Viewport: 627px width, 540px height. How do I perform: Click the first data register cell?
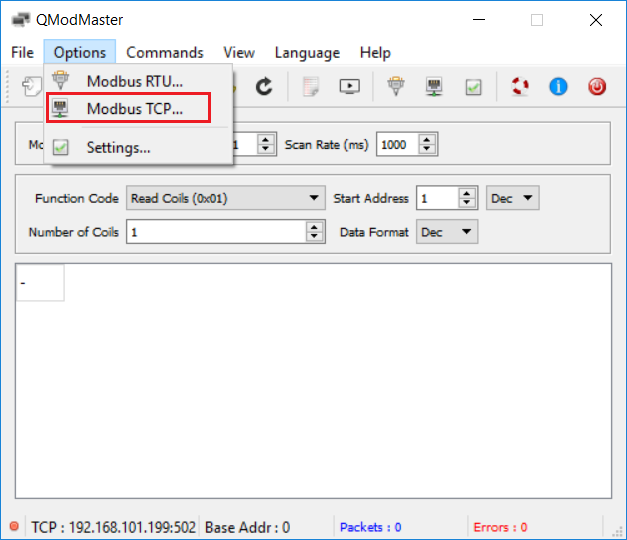(40, 283)
